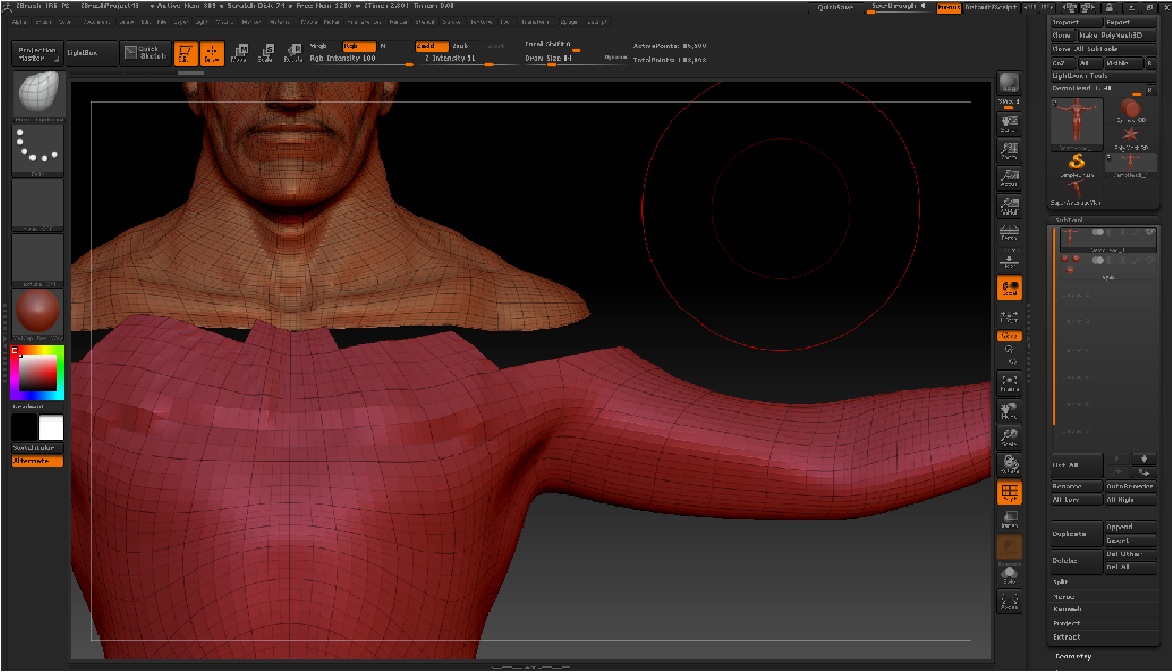Expand the Extract section
This screenshot has width=1172, height=672.
point(1067,637)
